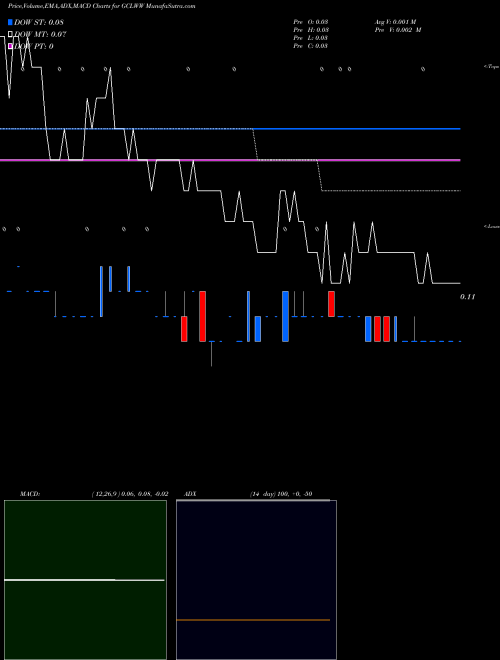
Task: Select the 'DOW PT: 0' legend text
Action: 34,46
